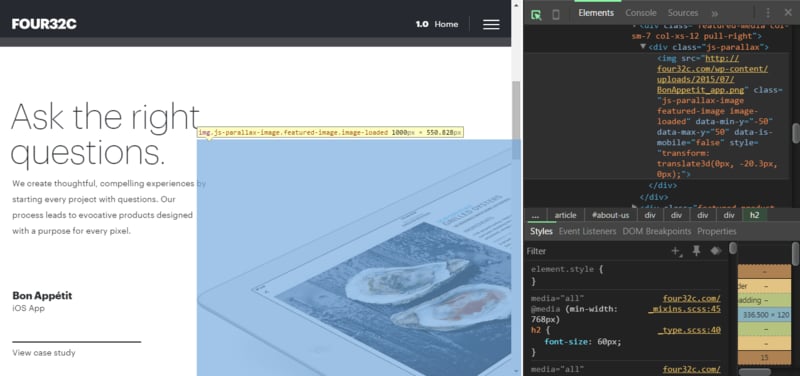800x376 pixels.
Task: Open the hamburger menu on website
Action: coord(491,24)
